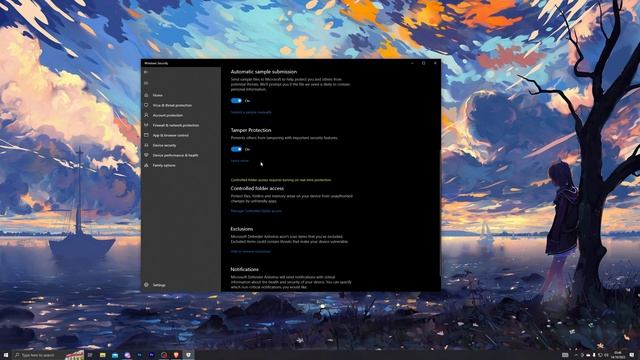Open Add or remove exclusions link

(251, 251)
